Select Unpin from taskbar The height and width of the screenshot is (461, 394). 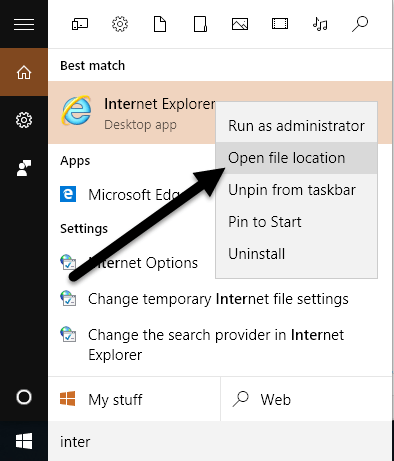click(296, 190)
